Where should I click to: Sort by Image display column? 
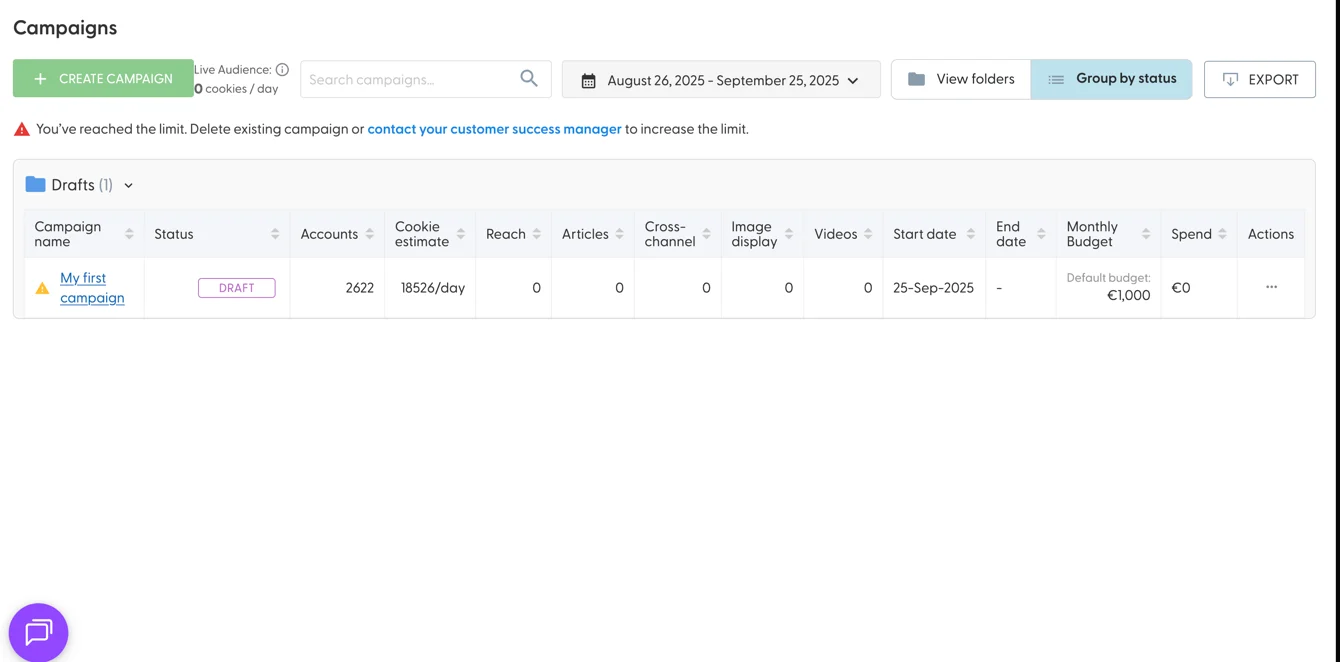click(789, 234)
